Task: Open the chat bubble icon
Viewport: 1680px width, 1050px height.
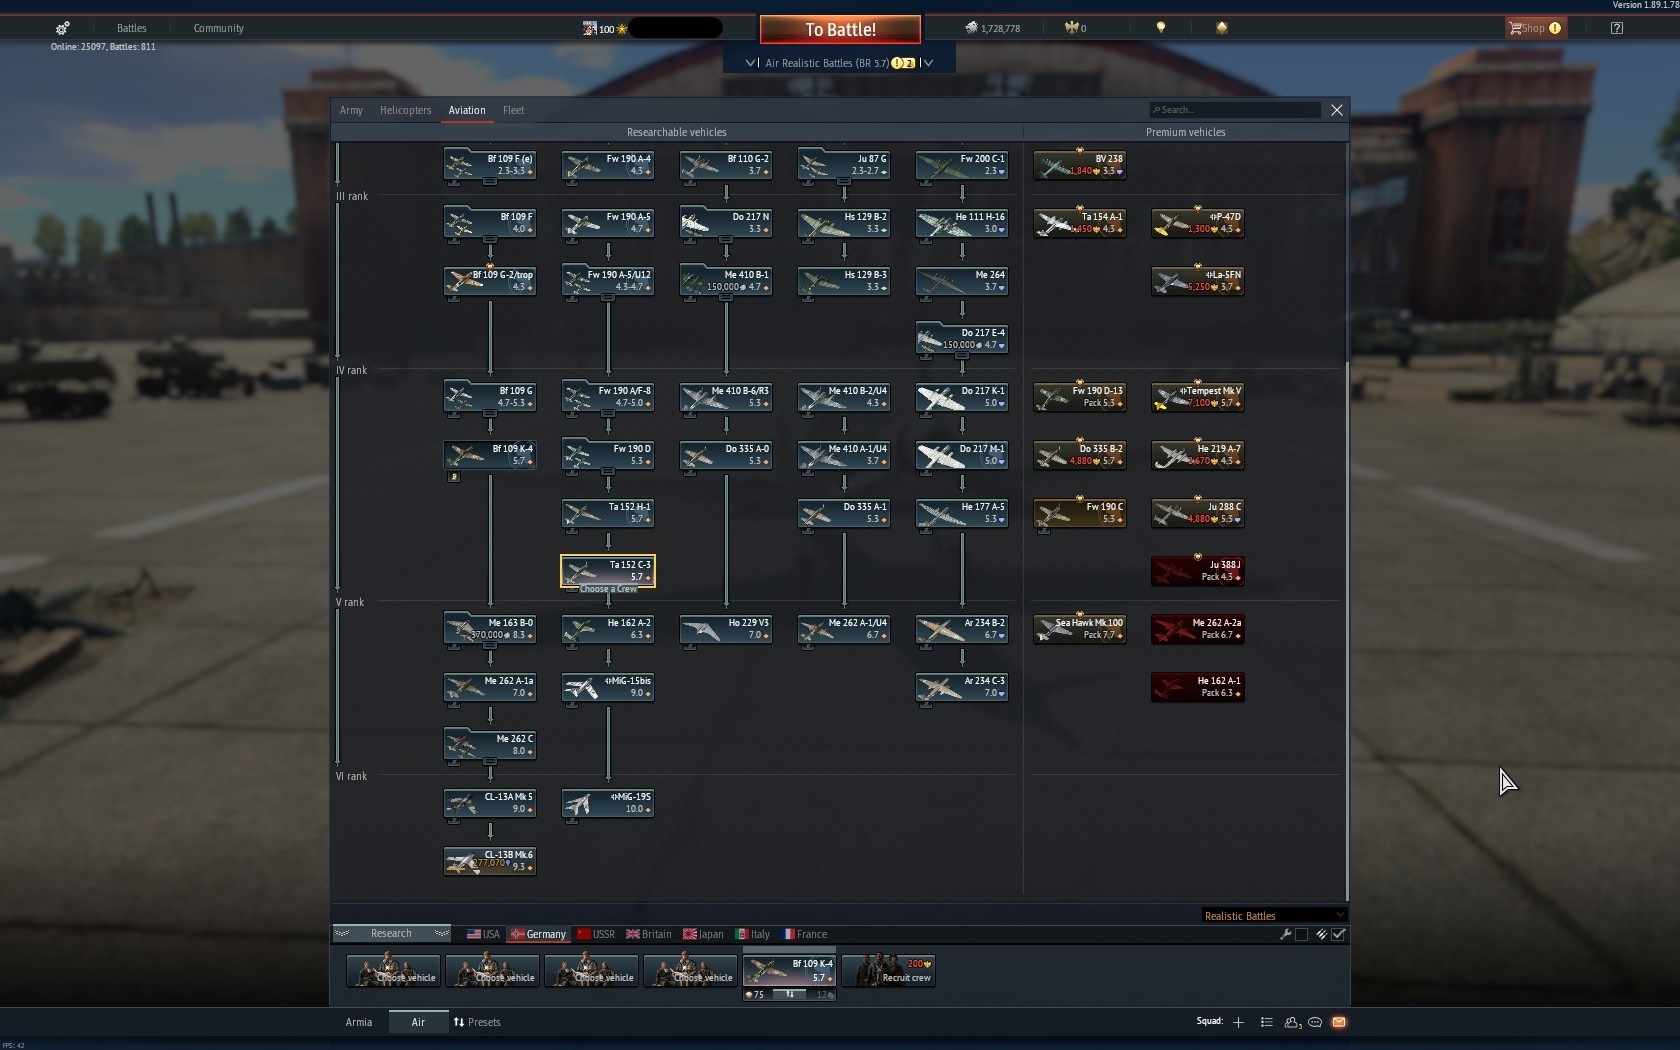Action: click(1315, 1022)
